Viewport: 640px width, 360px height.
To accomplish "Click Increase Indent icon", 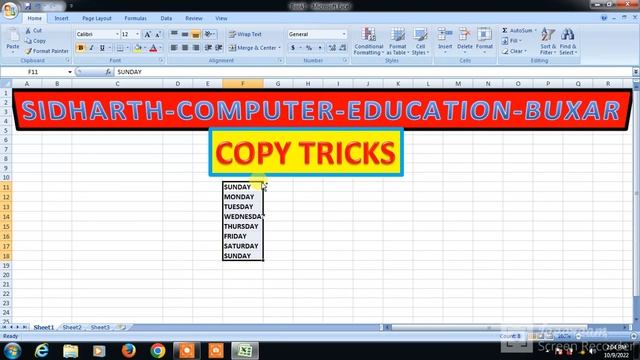I will (x=219, y=48).
